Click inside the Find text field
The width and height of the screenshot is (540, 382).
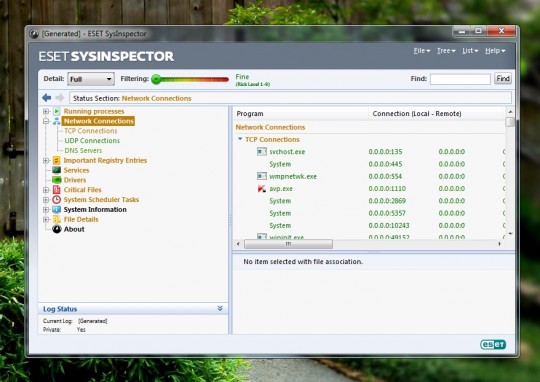pos(460,79)
